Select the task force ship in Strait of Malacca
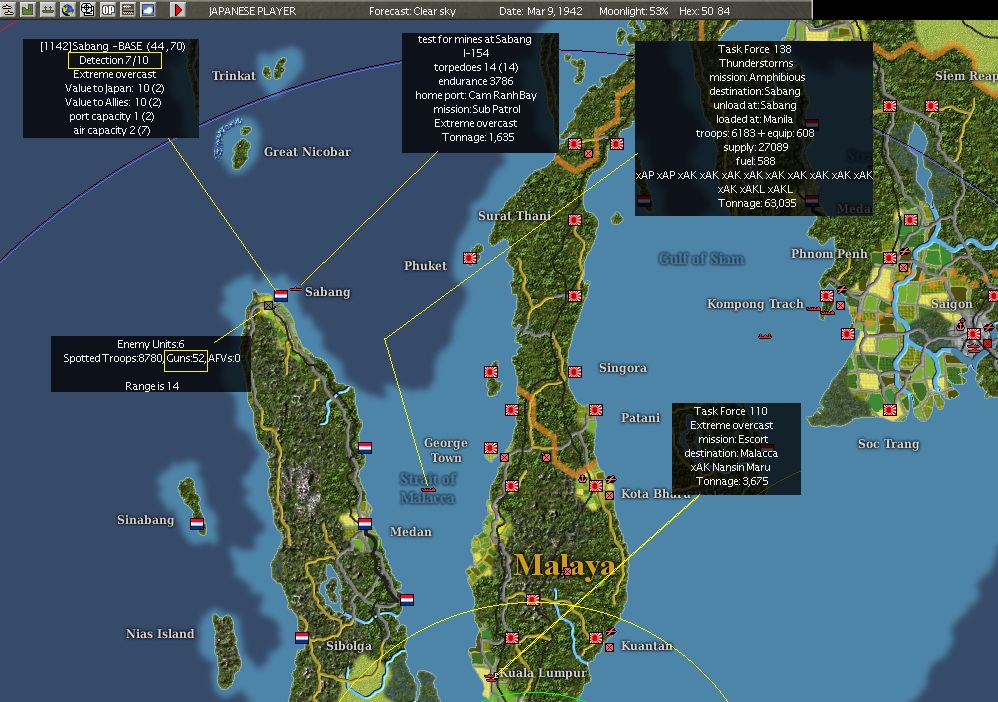The image size is (998, 702). [428, 489]
